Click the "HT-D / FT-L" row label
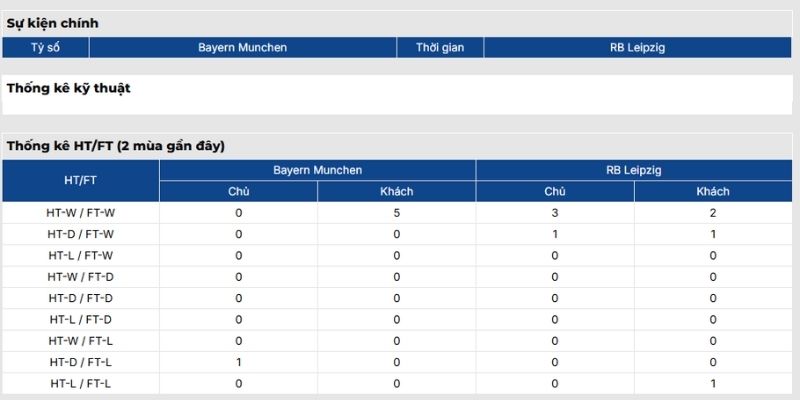 pos(80,362)
